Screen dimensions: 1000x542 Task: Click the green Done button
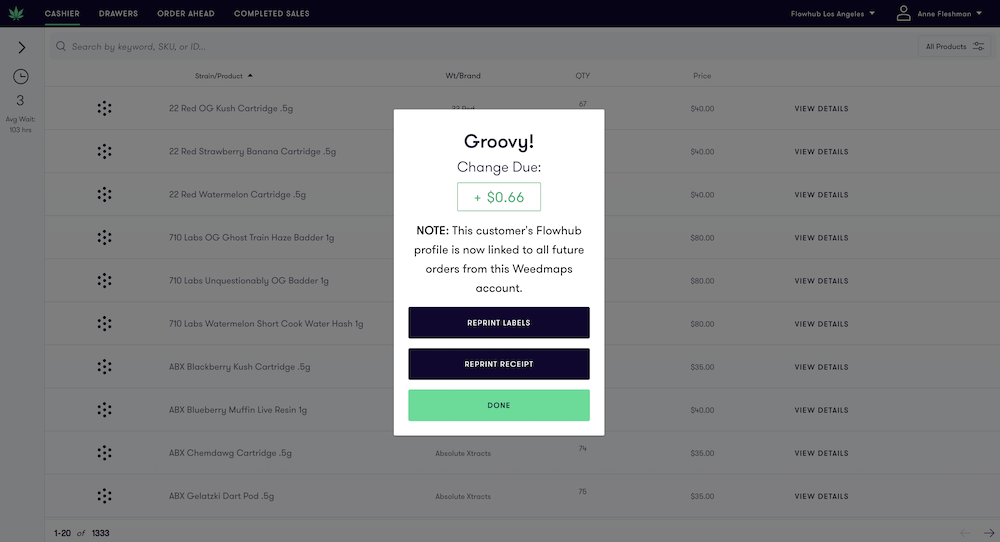coord(499,406)
